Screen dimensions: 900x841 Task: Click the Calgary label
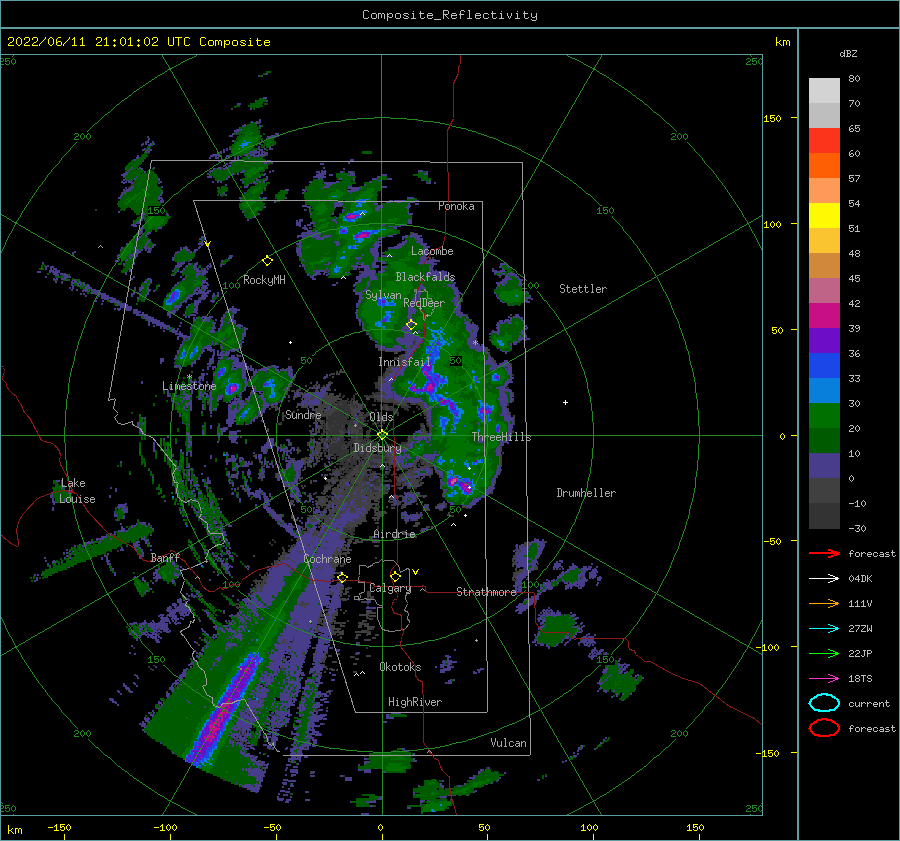pyautogui.click(x=390, y=588)
